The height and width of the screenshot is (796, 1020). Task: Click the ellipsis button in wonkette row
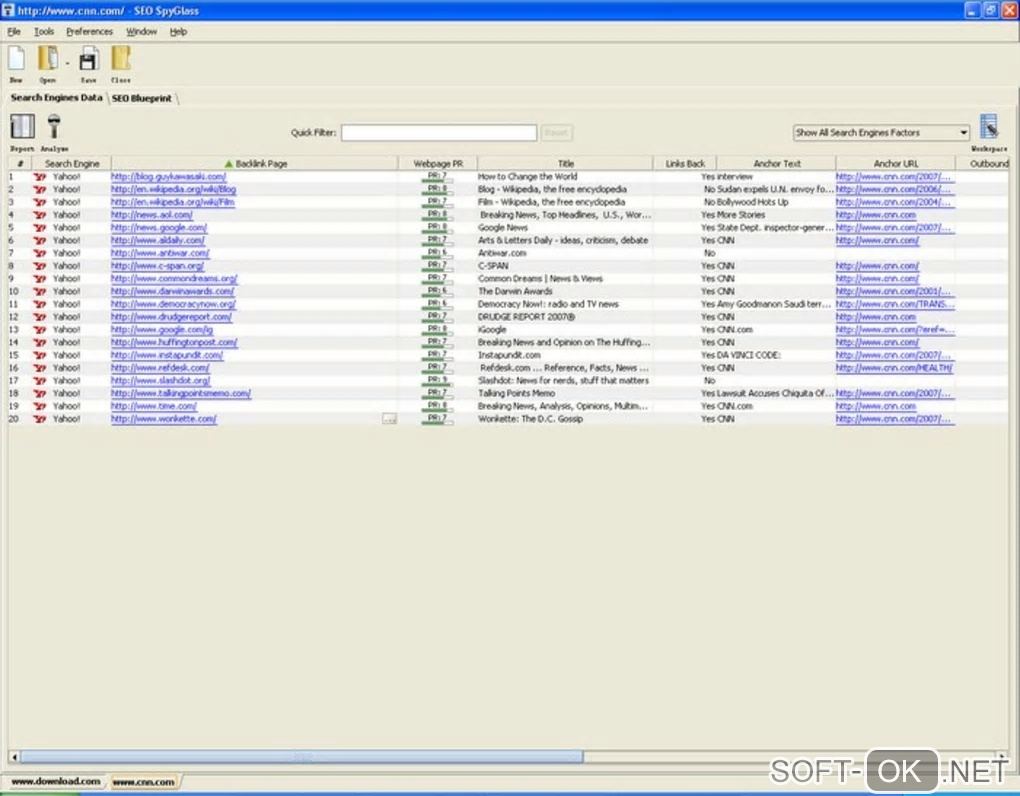pyautogui.click(x=389, y=419)
